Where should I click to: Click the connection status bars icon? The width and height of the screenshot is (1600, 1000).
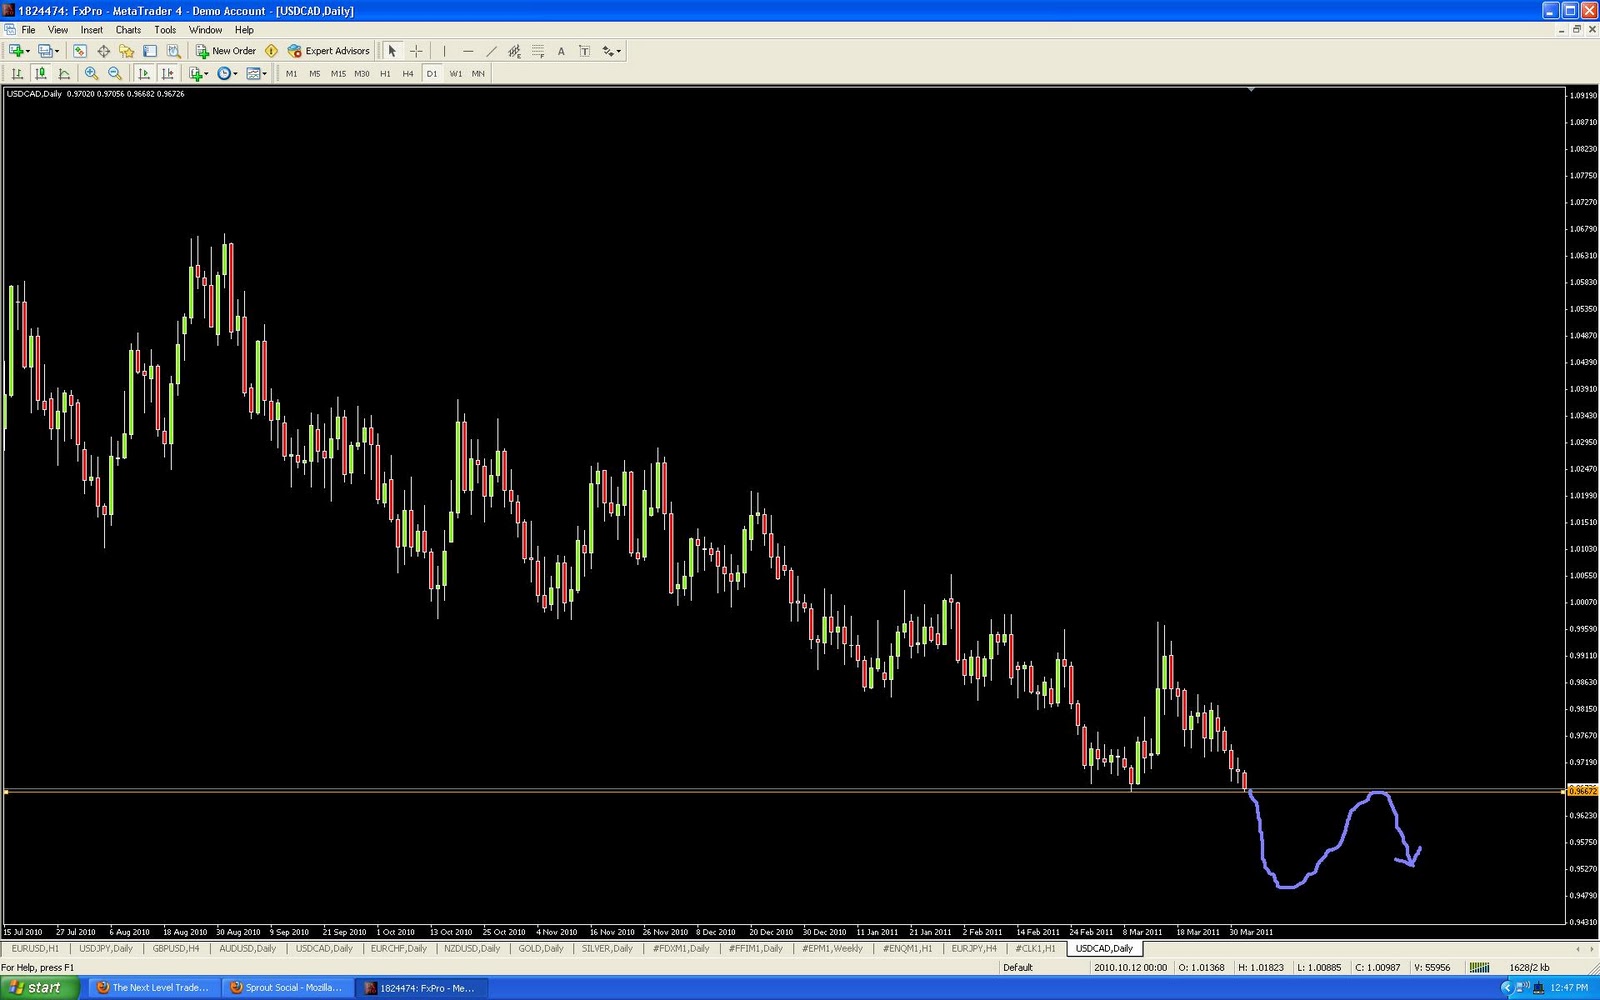pyautogui.click(x=1479, y=967)
